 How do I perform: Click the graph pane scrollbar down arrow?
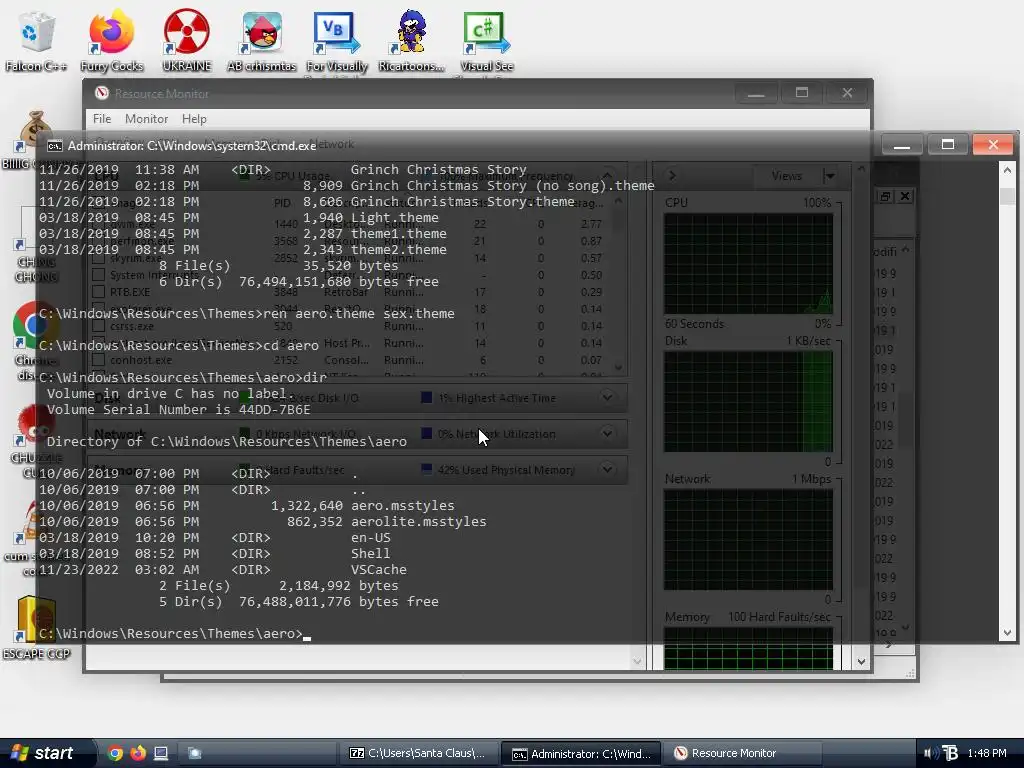(x=861, y=662)
